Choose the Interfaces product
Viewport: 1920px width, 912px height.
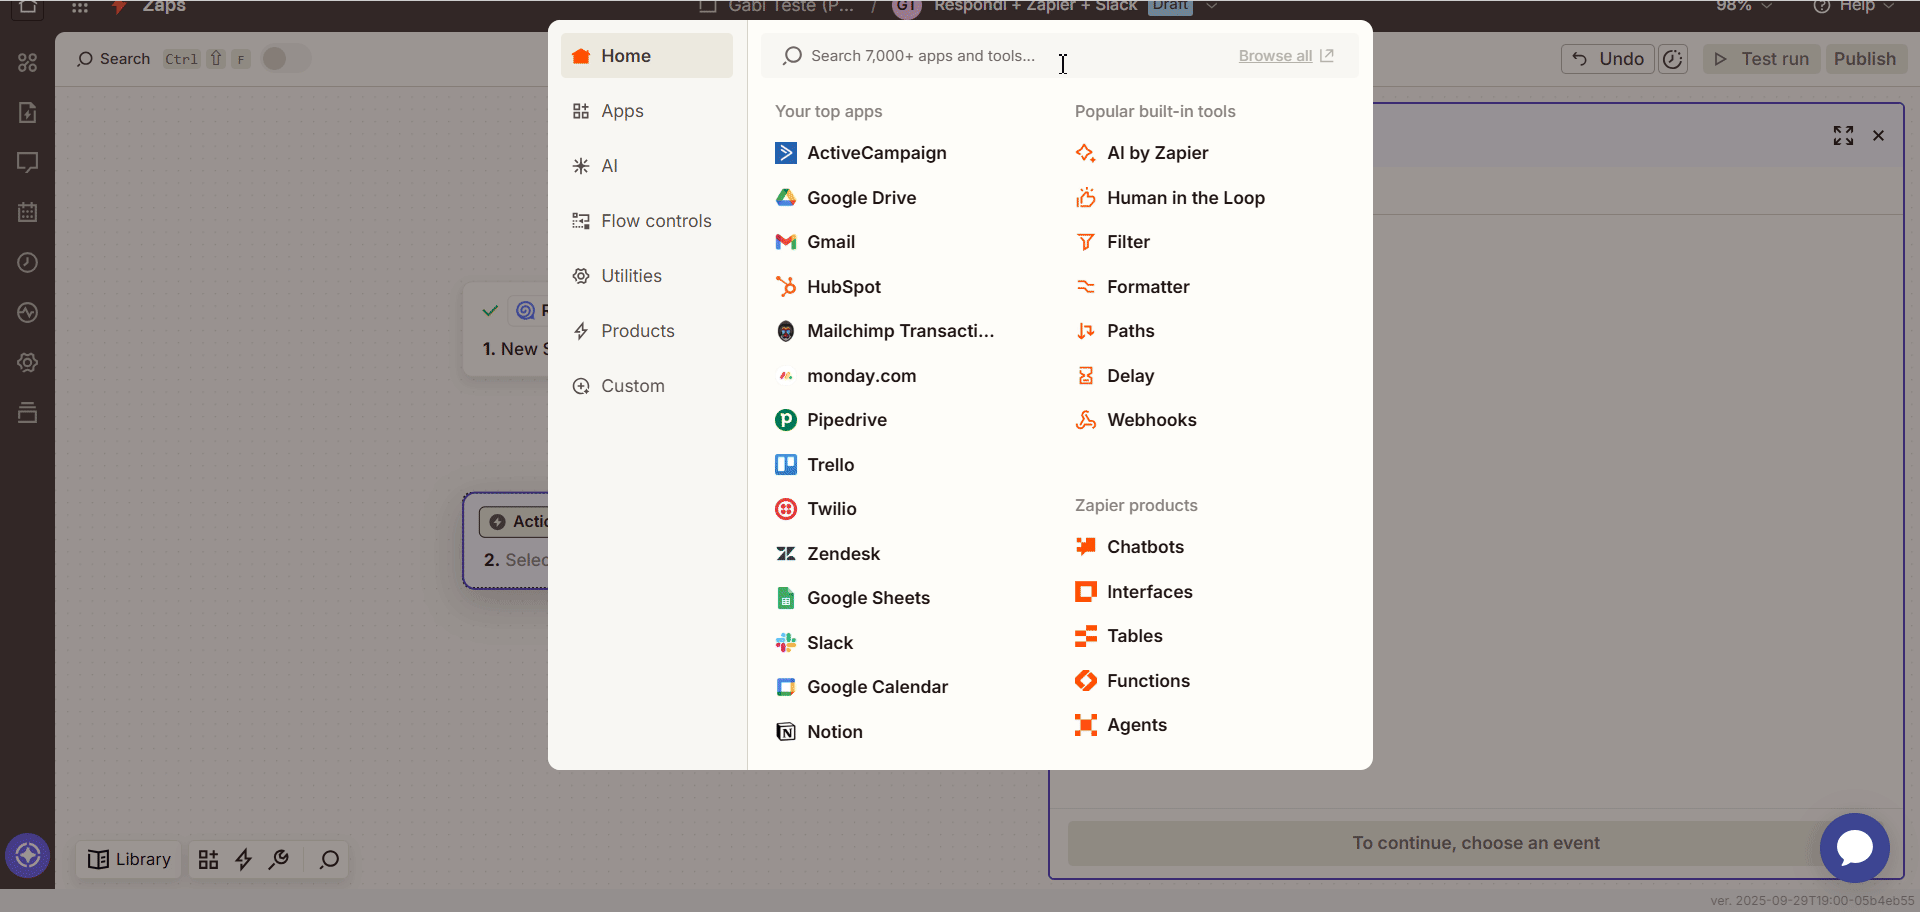click(1134, 592)
